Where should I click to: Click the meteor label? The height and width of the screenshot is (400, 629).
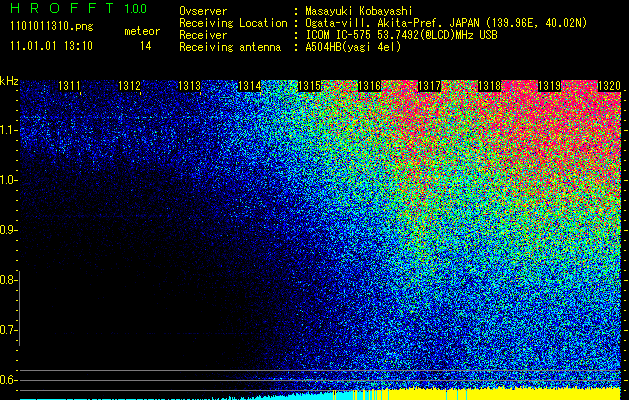142,31
